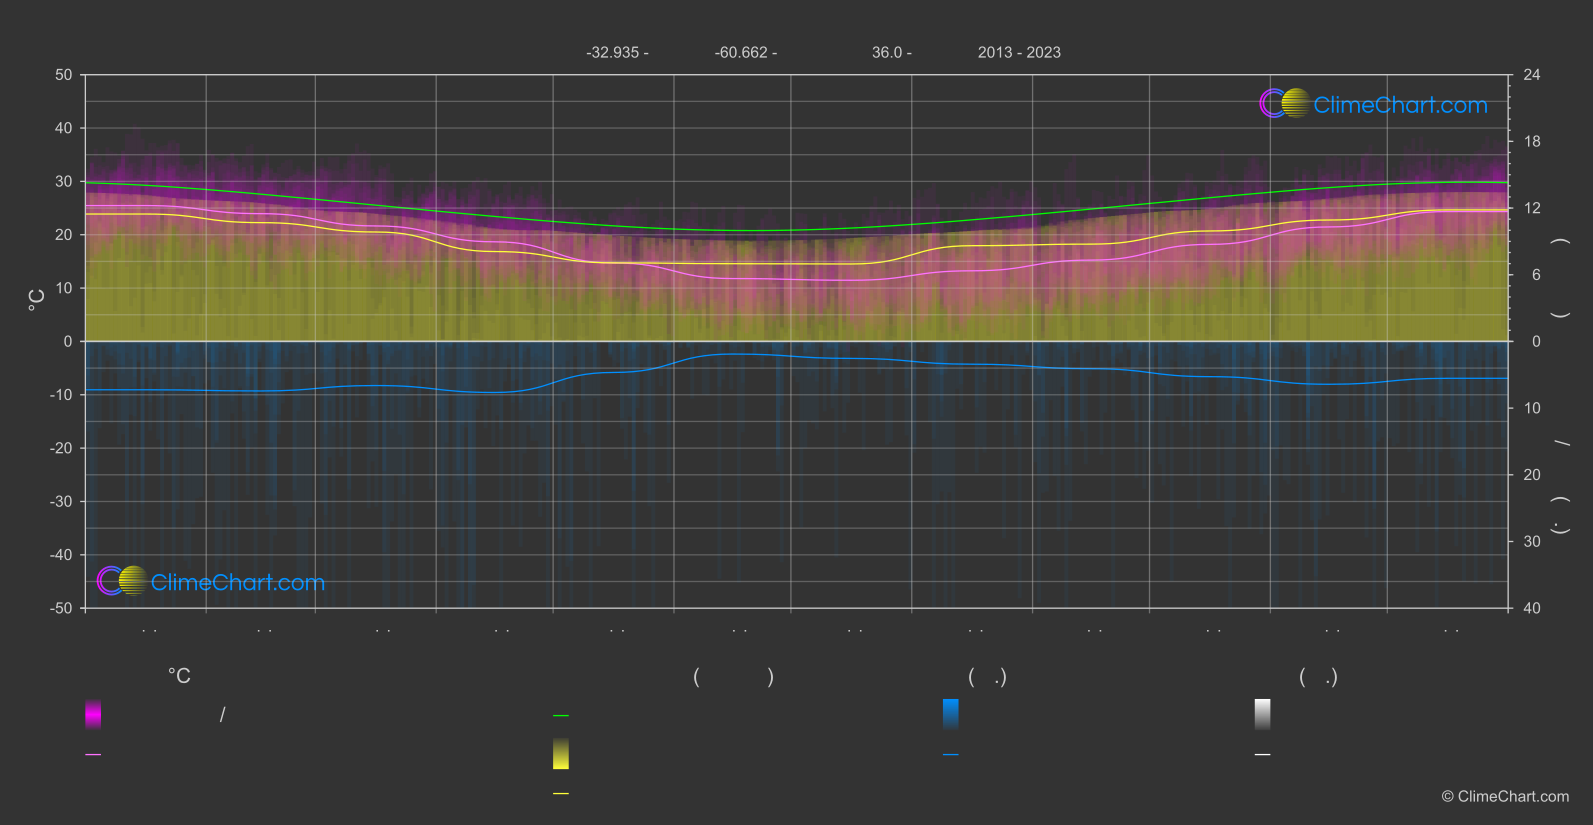Image resolution: width=1593 pixels, height=825 pixels.
Task: Select the white line legend marker
Action: point(1263,754)
